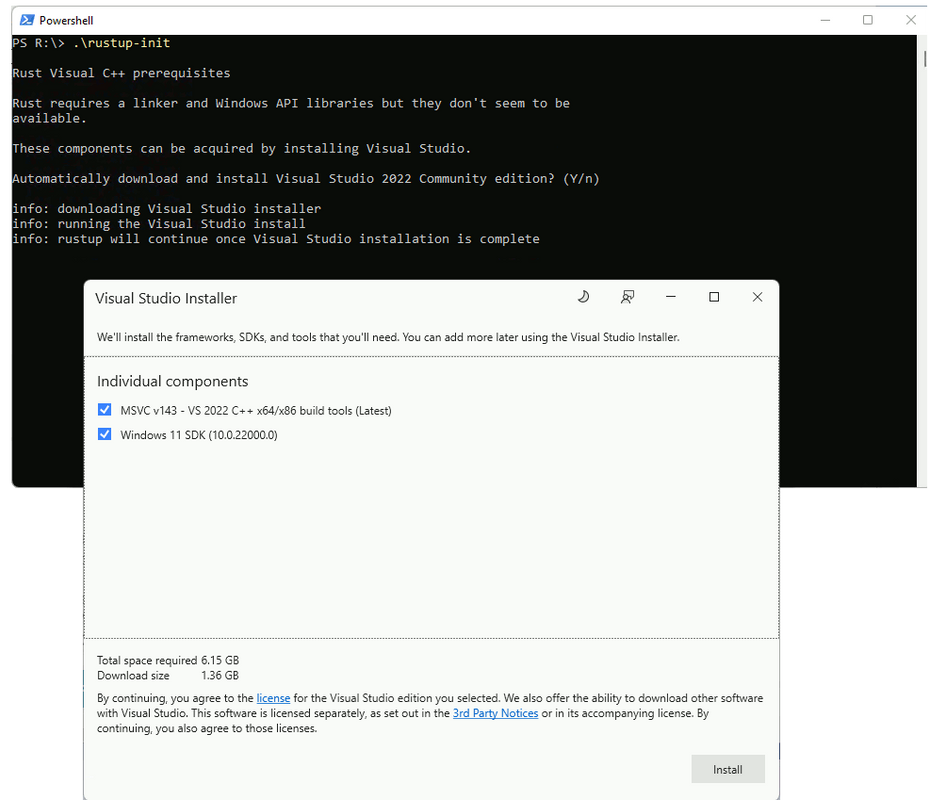Open the feedback icon in Visual Studio Installer
Image resolution: width=929 pixels, height=800 pixels.
click(x=627, y=297)
